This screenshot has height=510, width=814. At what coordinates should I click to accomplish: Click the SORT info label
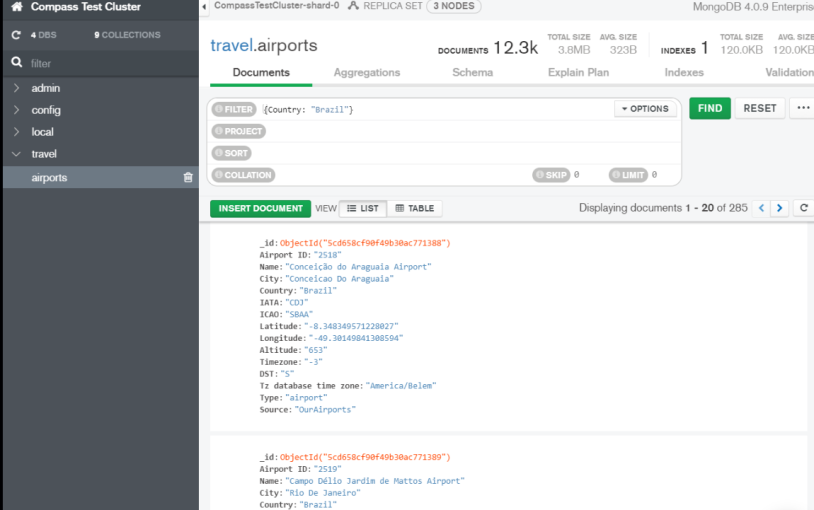(x=232, y=153)
